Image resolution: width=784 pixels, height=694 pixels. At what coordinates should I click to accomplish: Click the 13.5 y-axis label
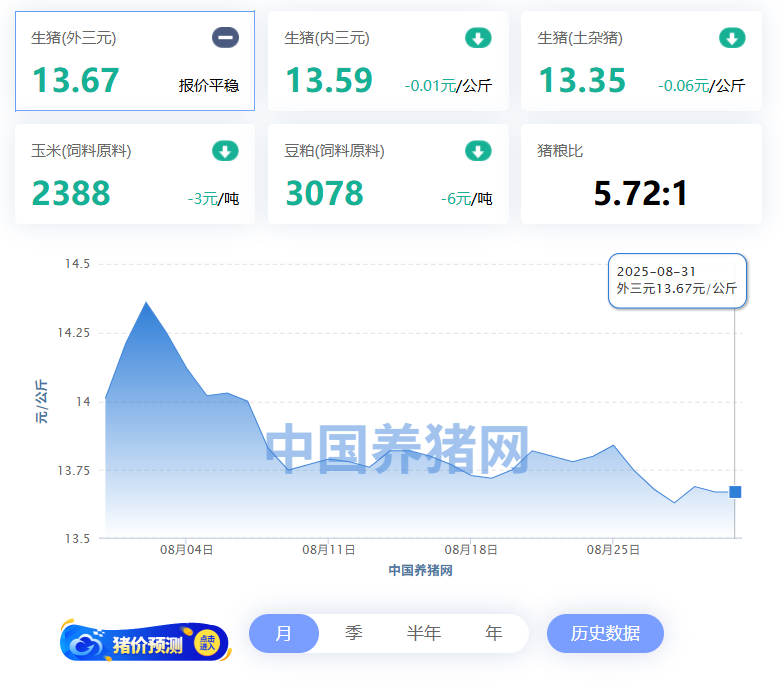(x=78, y=538)
